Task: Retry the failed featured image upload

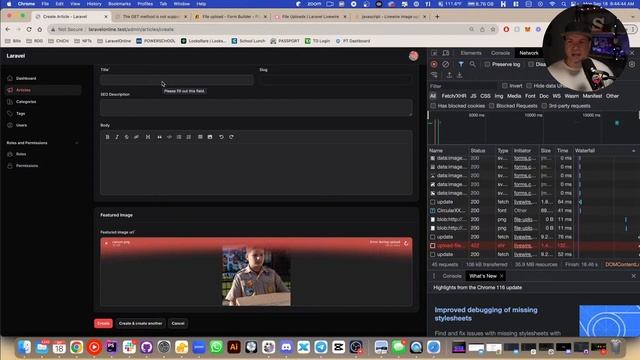Action: pyautogui.click(x=406, y=243)
